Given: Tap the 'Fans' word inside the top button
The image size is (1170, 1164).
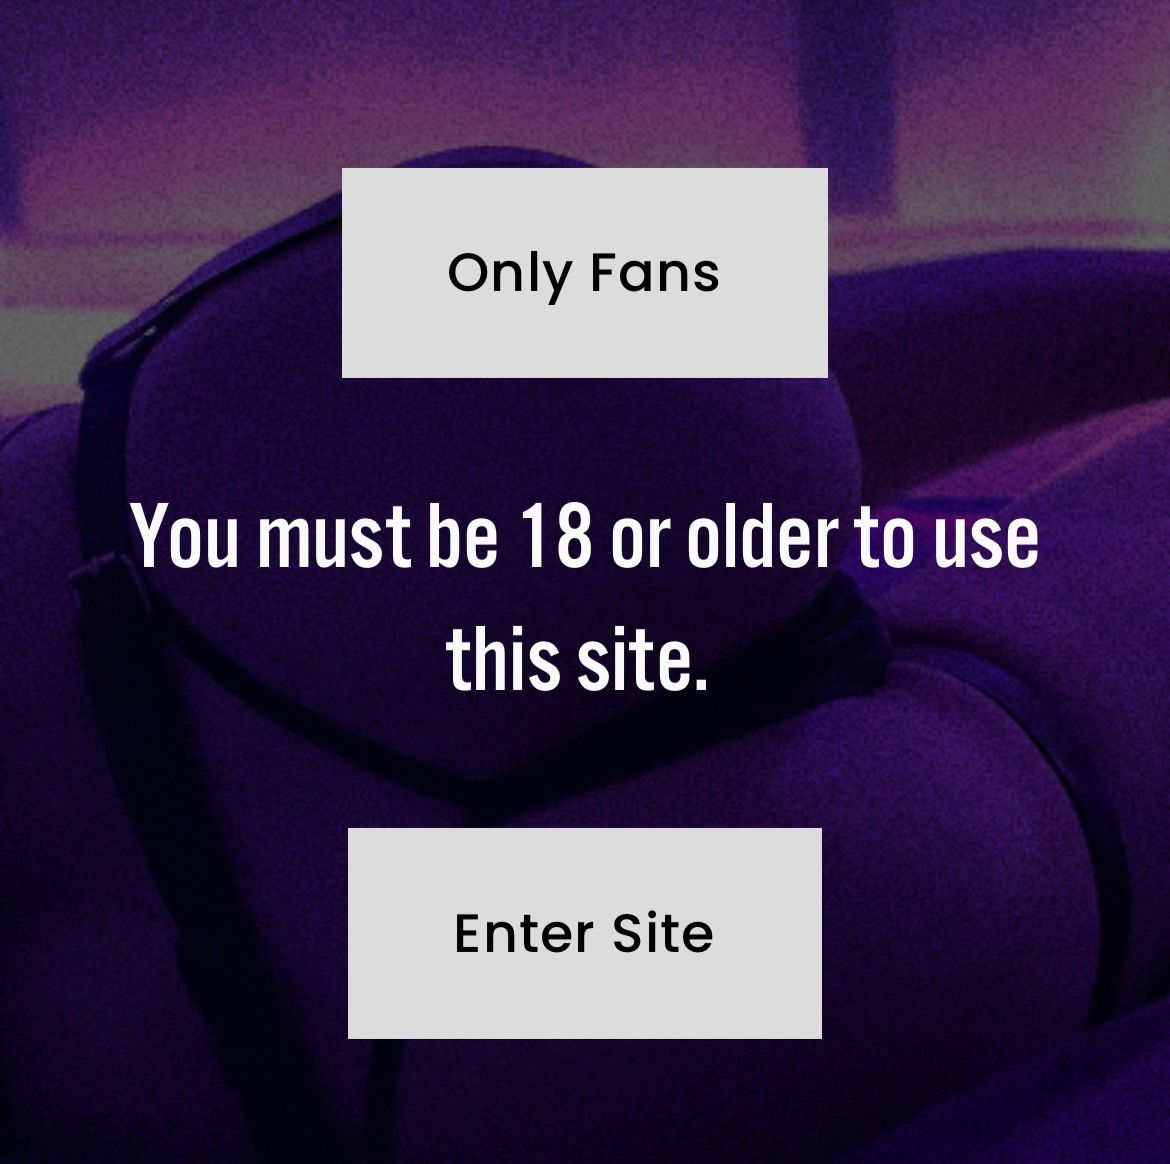Looking at the screenshot, I should pos(655,272).
